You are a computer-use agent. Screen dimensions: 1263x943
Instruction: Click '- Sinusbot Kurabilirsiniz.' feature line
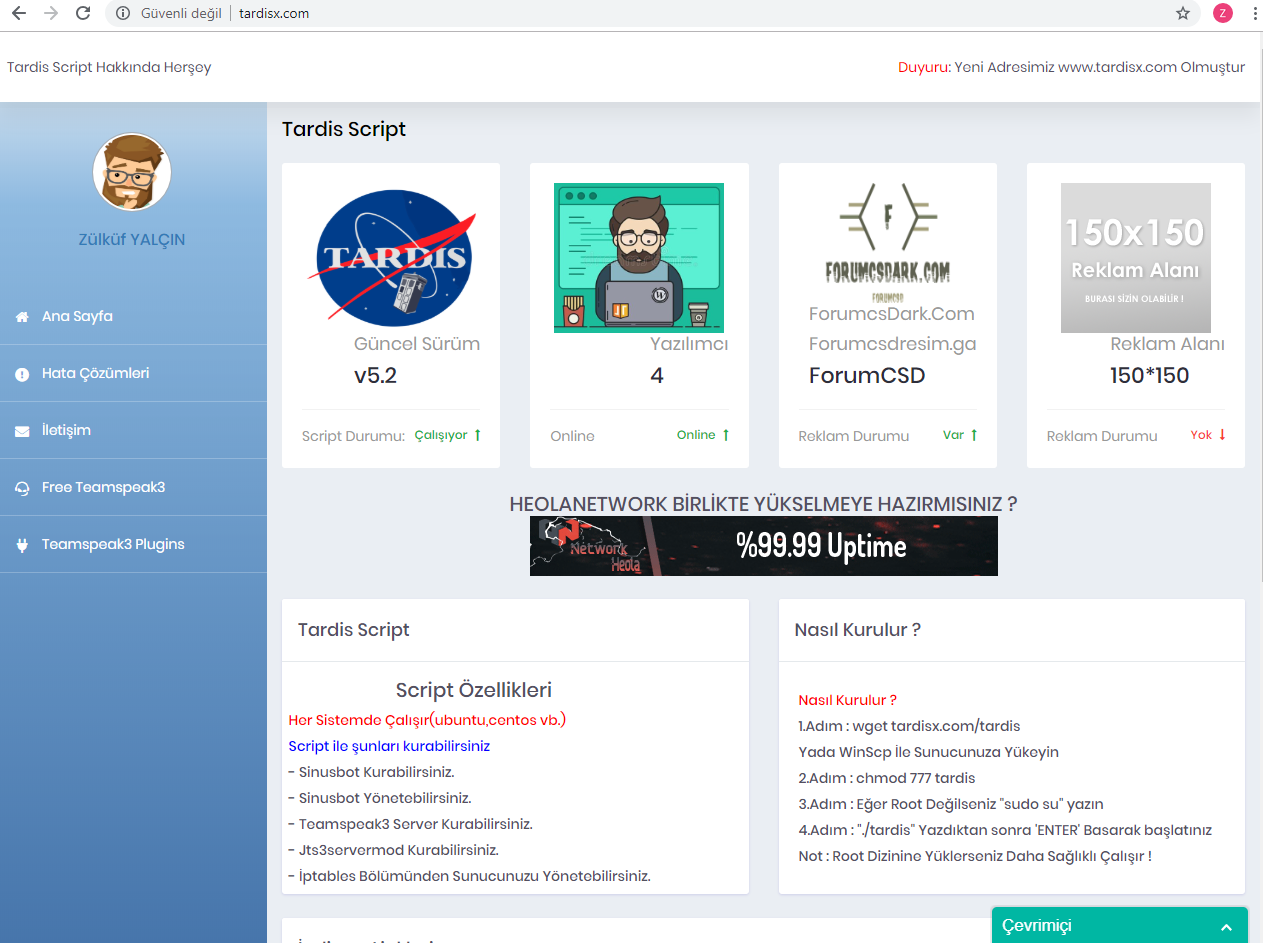click(371, 772)
